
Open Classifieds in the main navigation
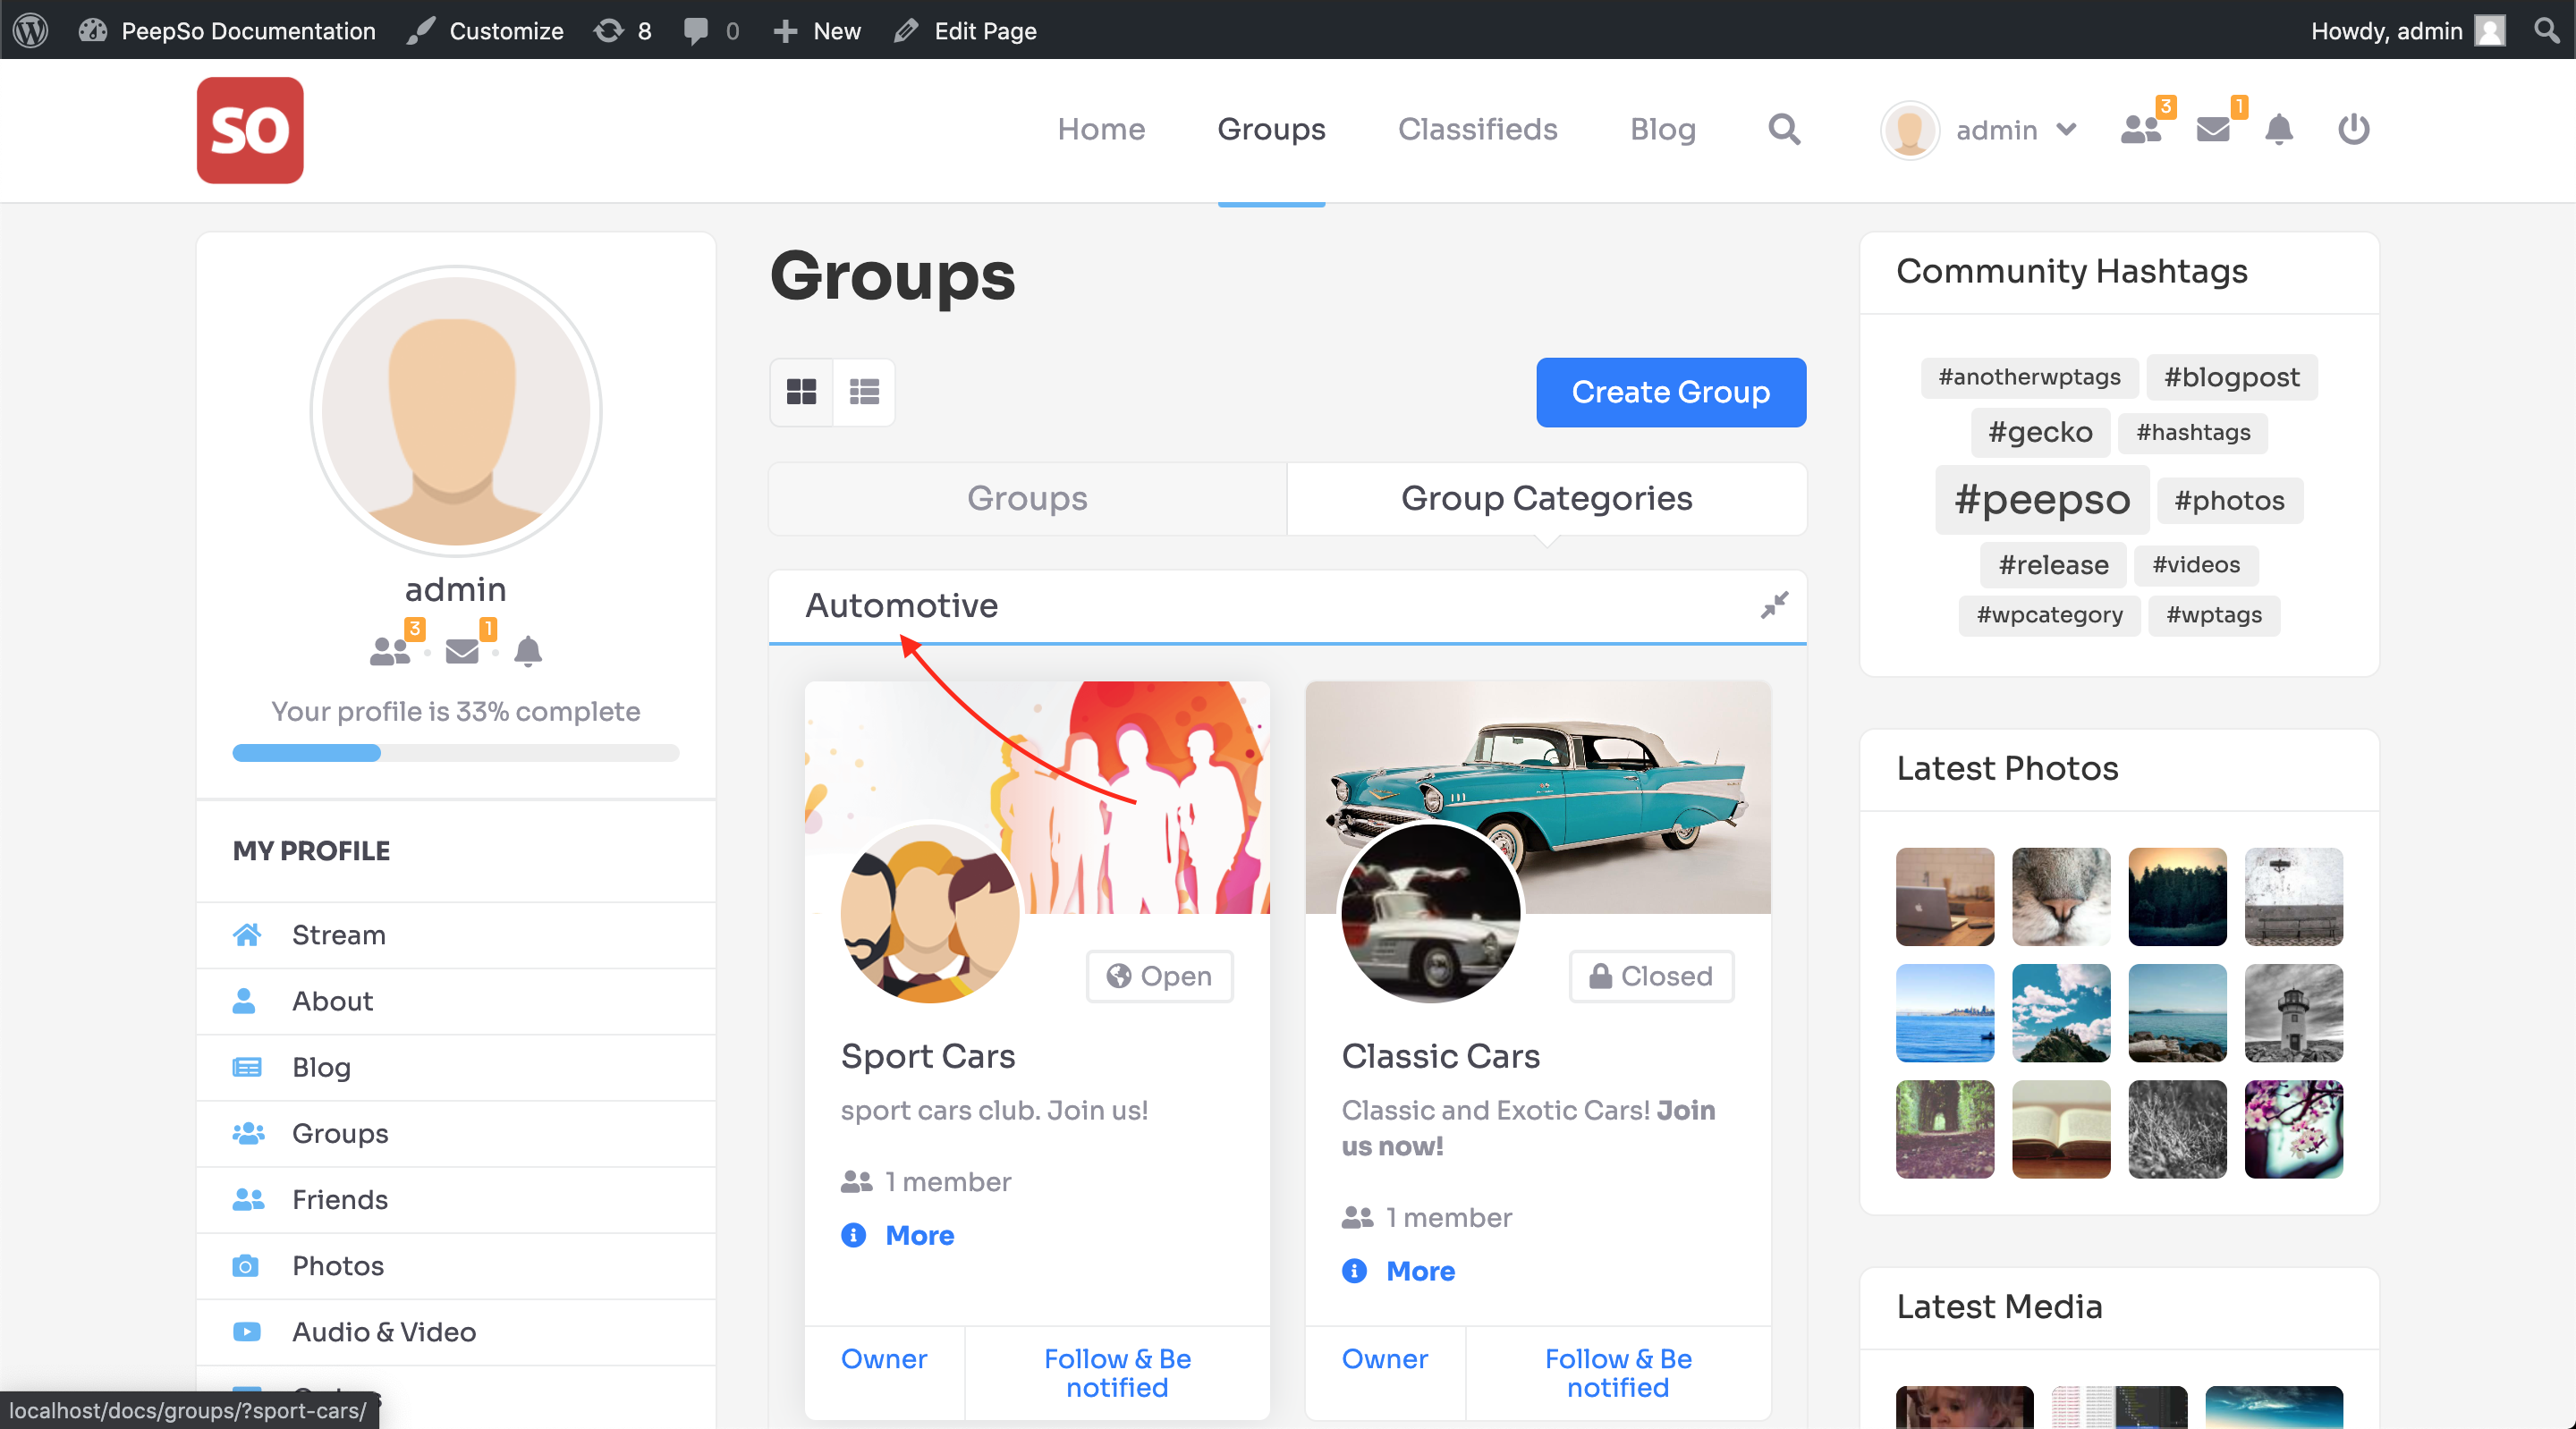point(1477,129)
